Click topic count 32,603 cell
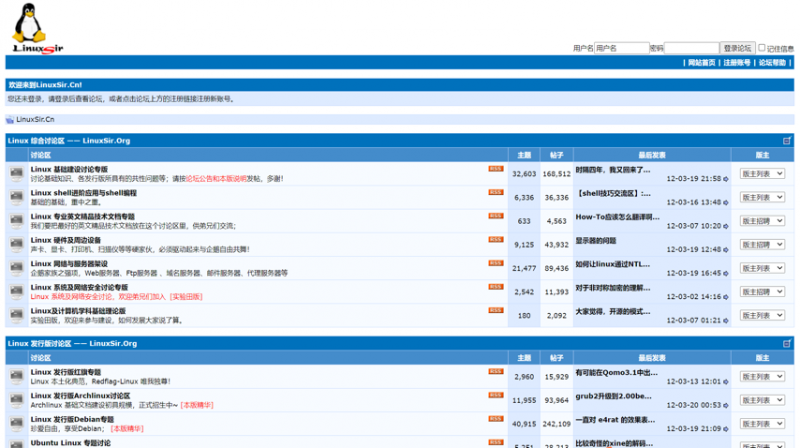This screenshot has height=448, width=800. 524,174
